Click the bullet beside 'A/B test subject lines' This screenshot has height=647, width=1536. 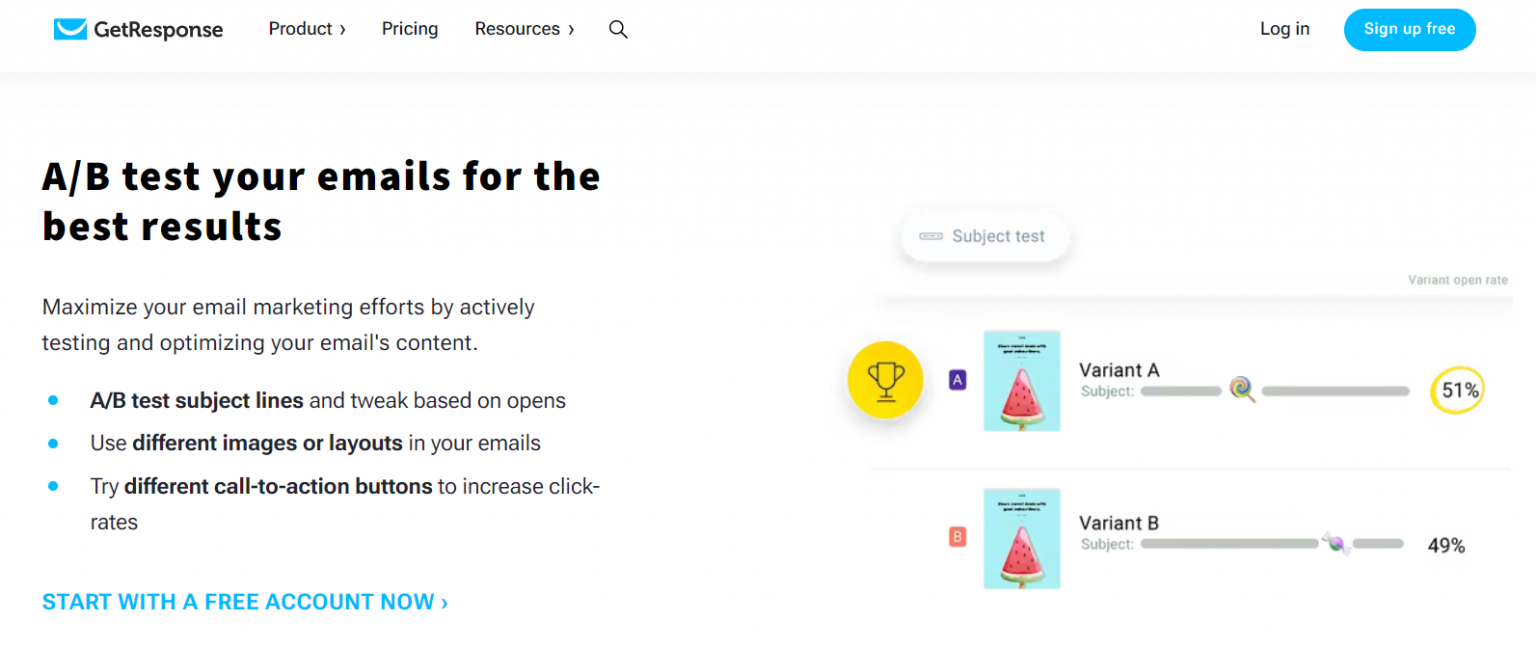tap(53, 398)
